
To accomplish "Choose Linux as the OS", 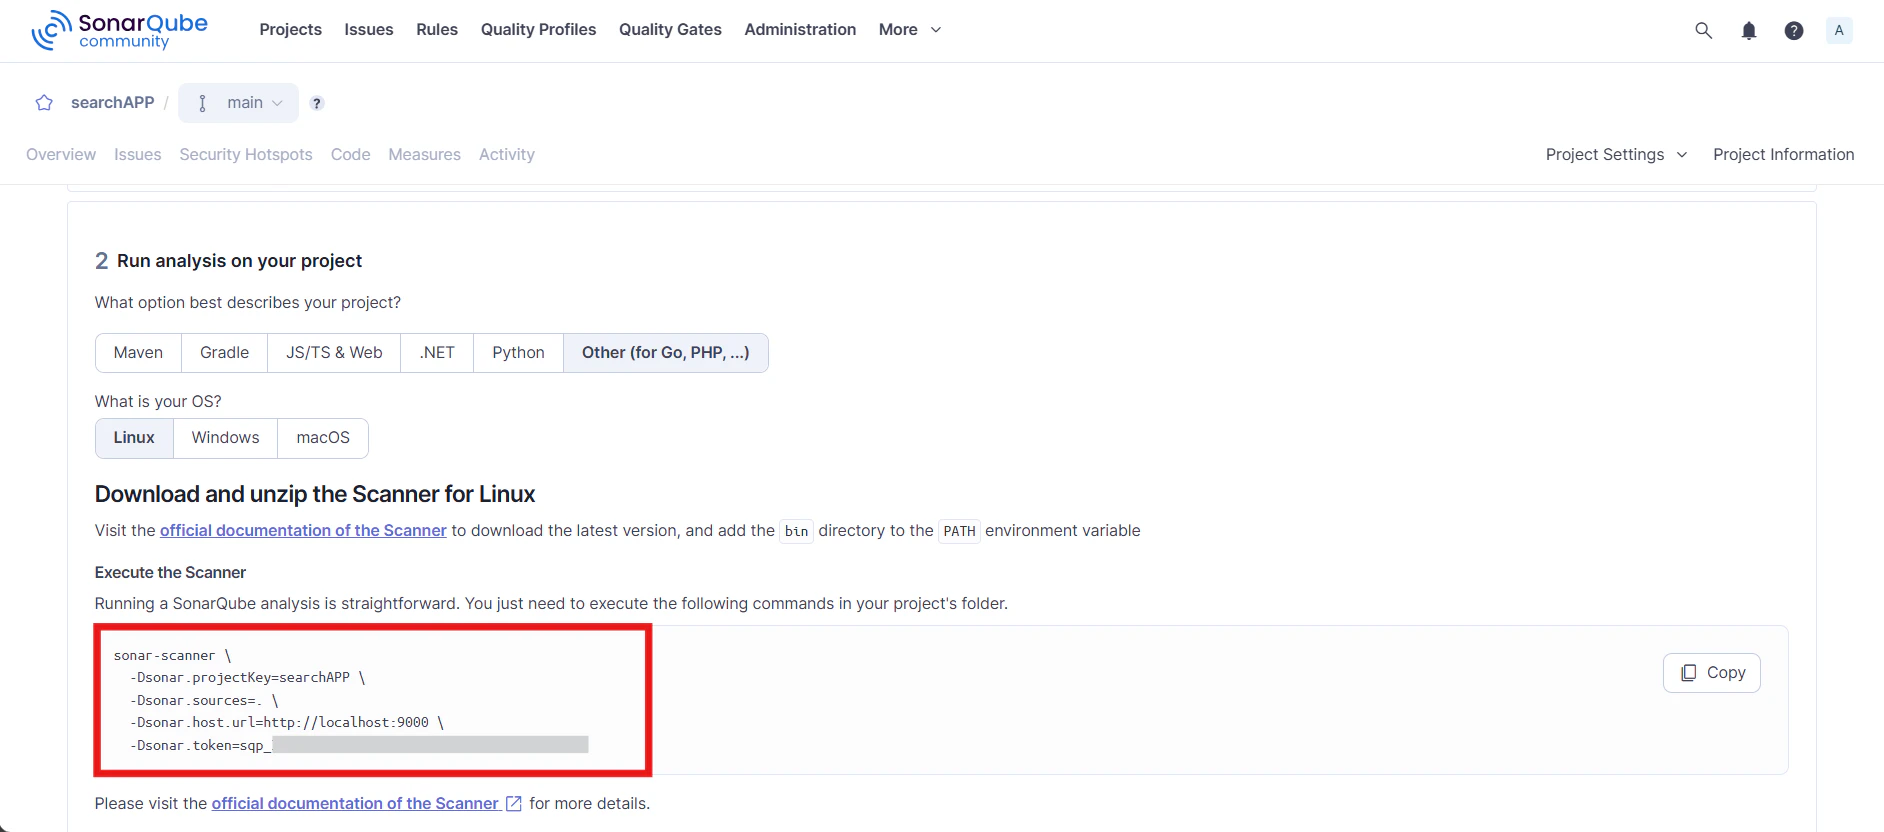I will click(x=134, y=438).
